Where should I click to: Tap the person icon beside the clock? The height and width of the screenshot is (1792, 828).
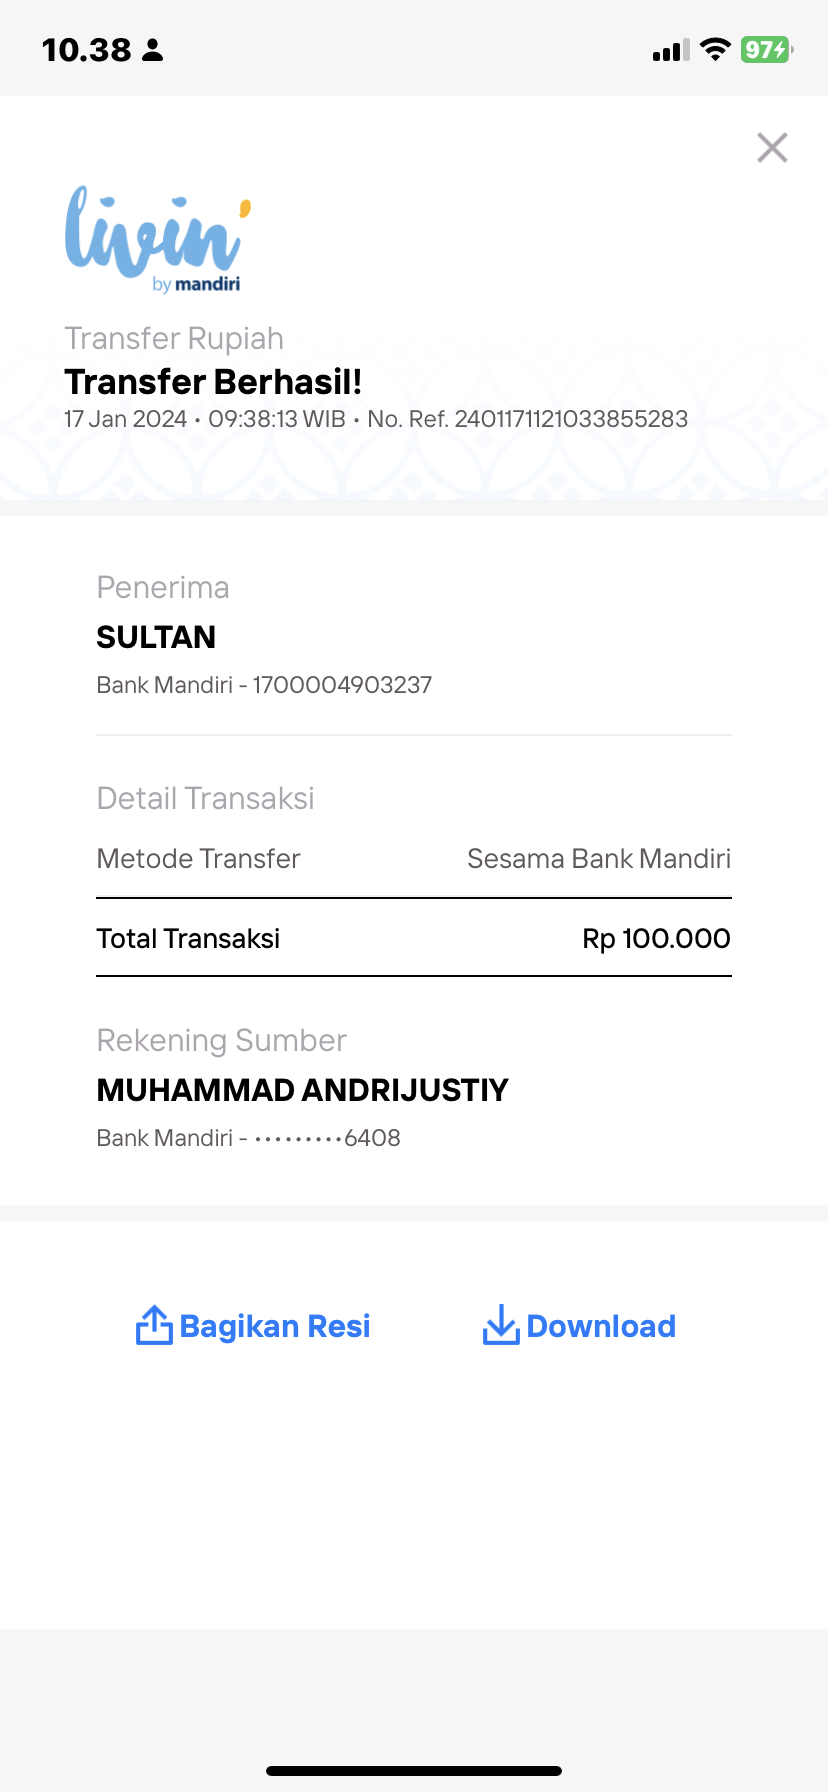pyautogui.click(x=152, y=50)
